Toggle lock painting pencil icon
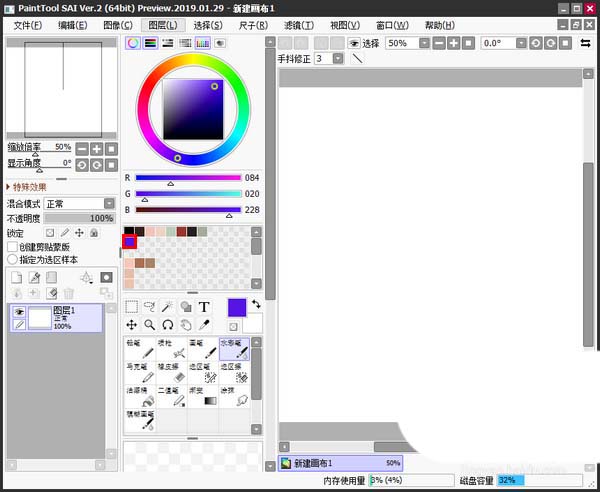Image resolution: width=600 pixels, height=492 pixels. [65, 233]
